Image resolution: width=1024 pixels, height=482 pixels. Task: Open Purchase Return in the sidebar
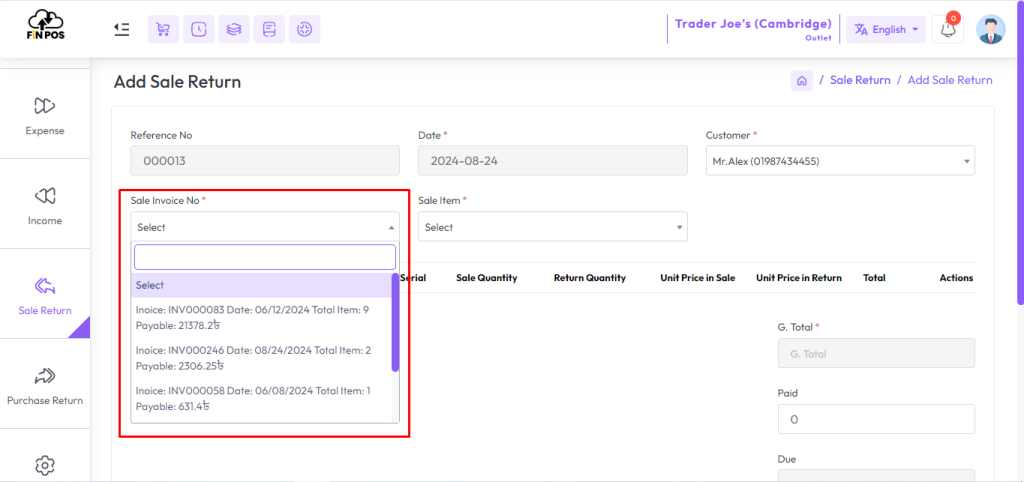45,385
